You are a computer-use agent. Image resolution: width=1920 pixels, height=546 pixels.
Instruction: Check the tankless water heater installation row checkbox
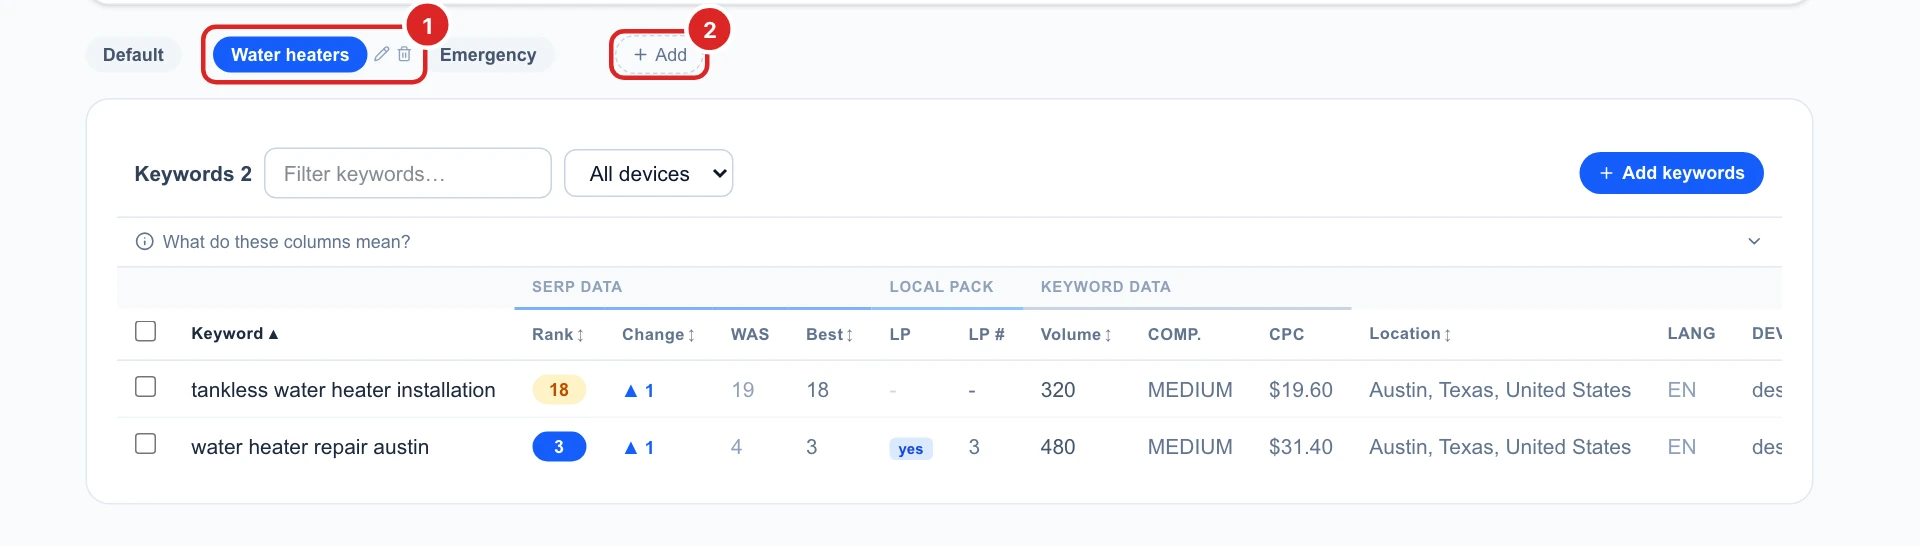coord(146,386)
